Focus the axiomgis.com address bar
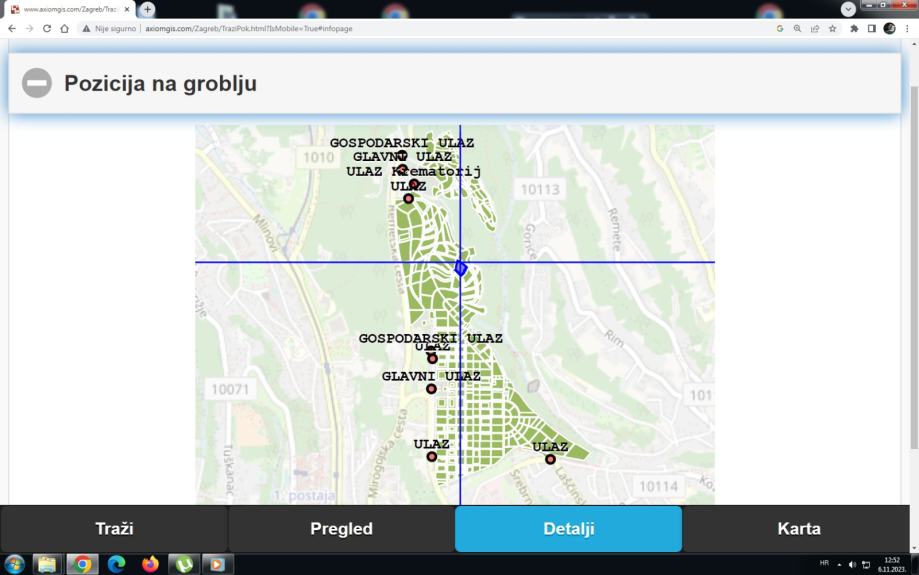Viewport: 919px width, 575px height. point(249,28)
